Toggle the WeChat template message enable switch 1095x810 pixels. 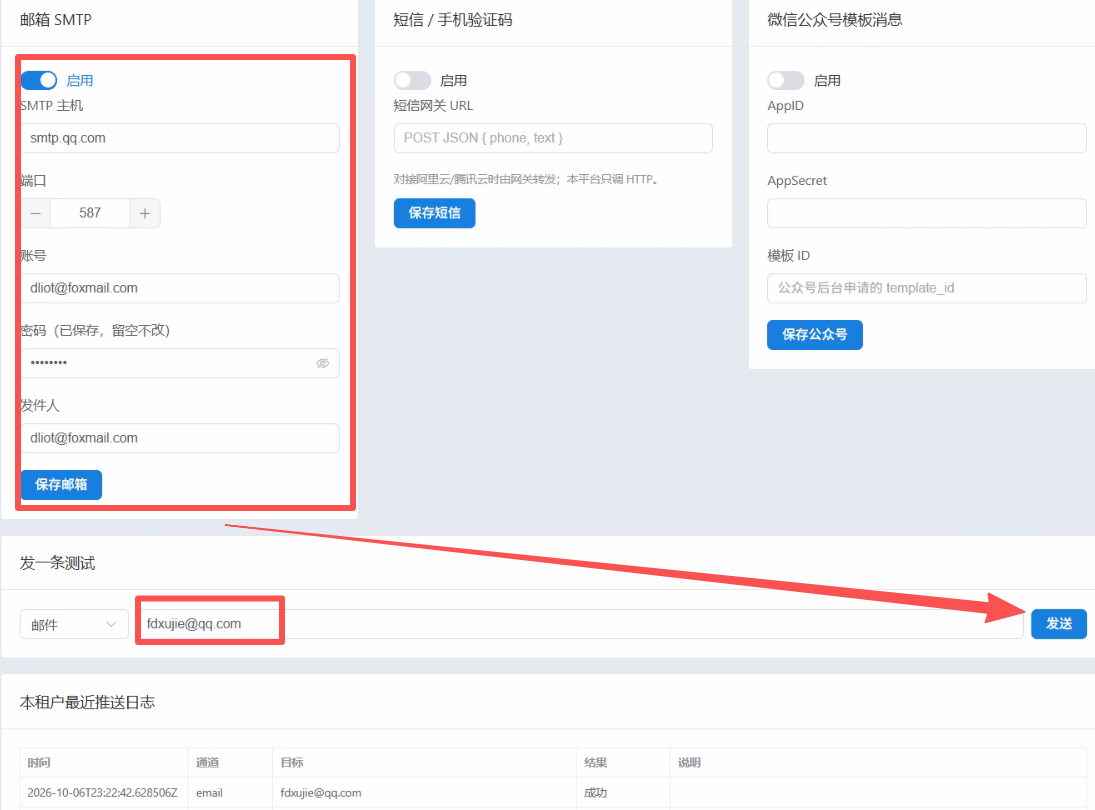click(x=786, y=80)
